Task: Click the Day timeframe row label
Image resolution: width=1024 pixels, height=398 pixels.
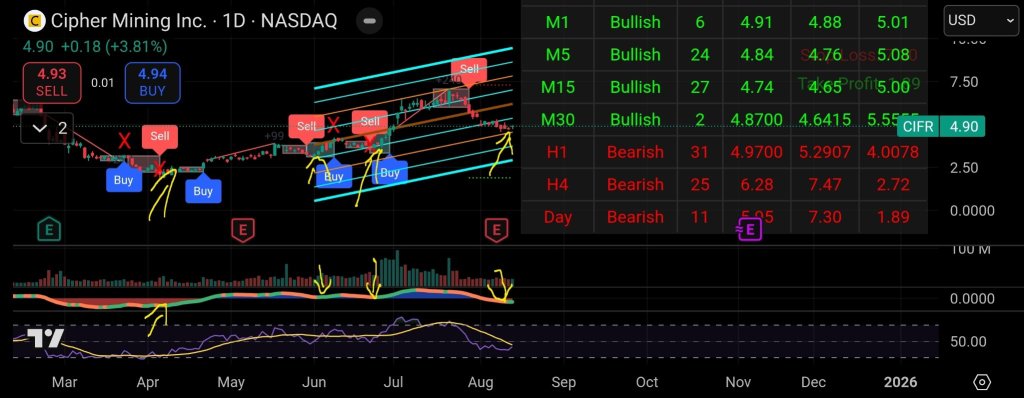Action: coord(557,217)
